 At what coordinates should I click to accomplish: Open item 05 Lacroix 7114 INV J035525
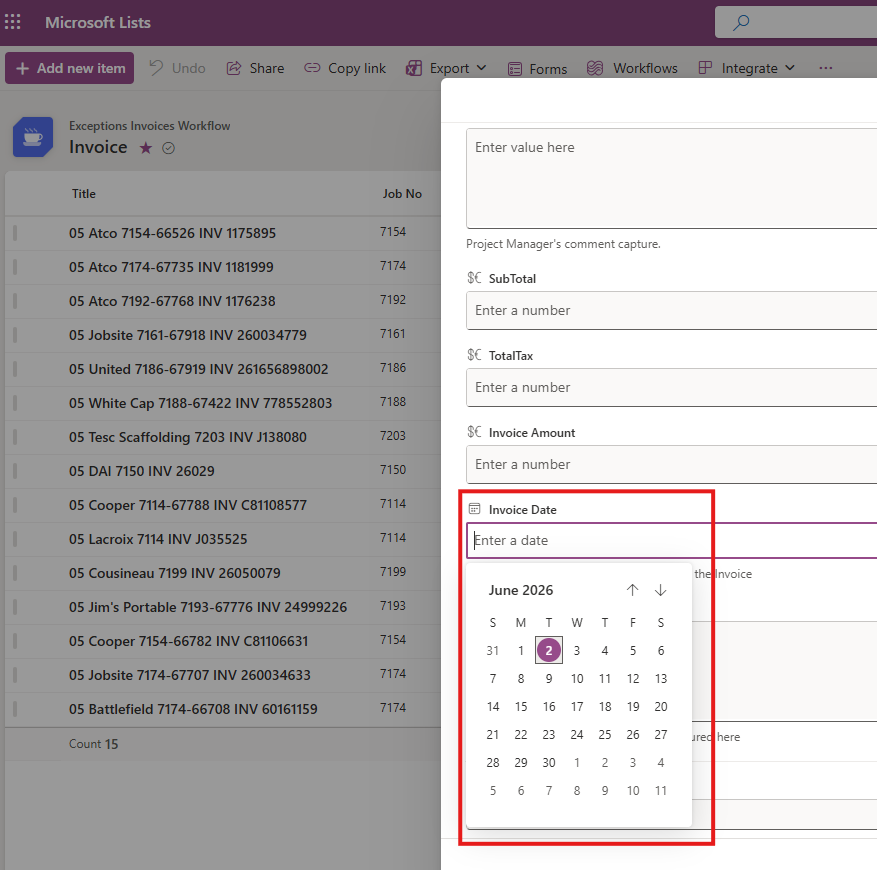tap(158, 539)
